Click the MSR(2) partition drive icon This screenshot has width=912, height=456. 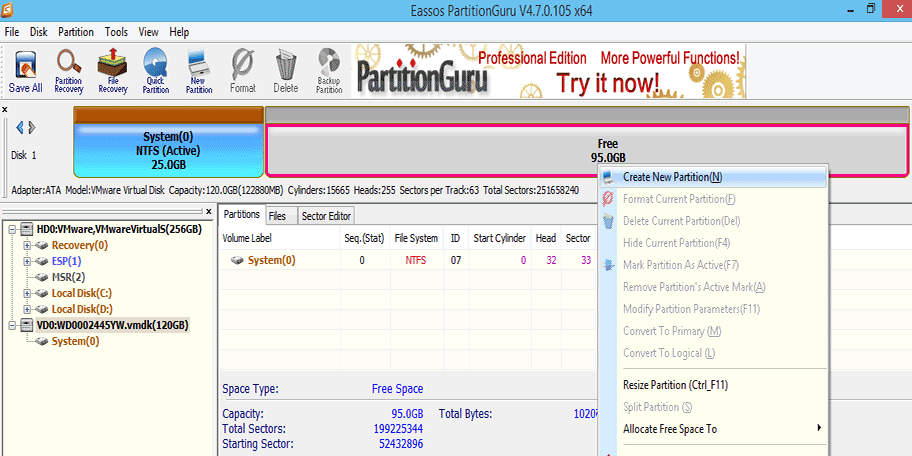point(42,277)
